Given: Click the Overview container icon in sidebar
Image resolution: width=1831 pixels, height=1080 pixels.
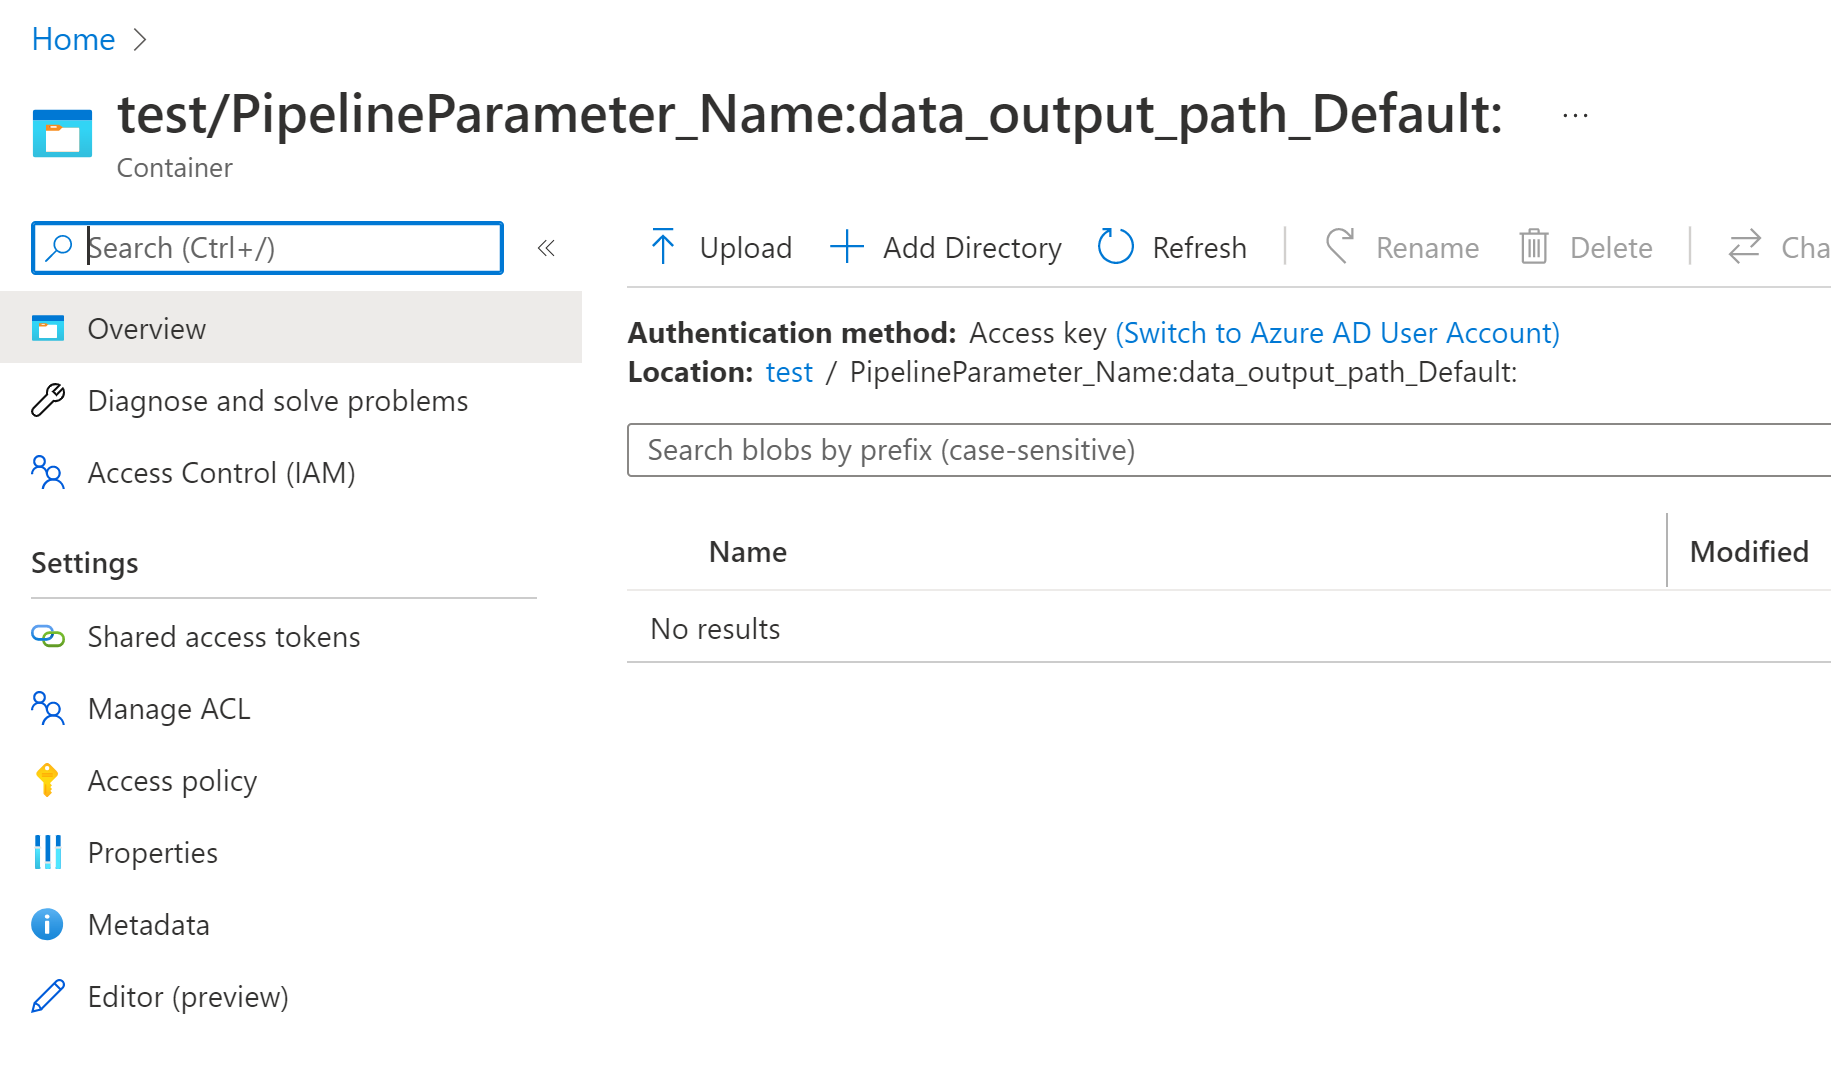Looking at the screenshot, I should click(x=48, y=328).
